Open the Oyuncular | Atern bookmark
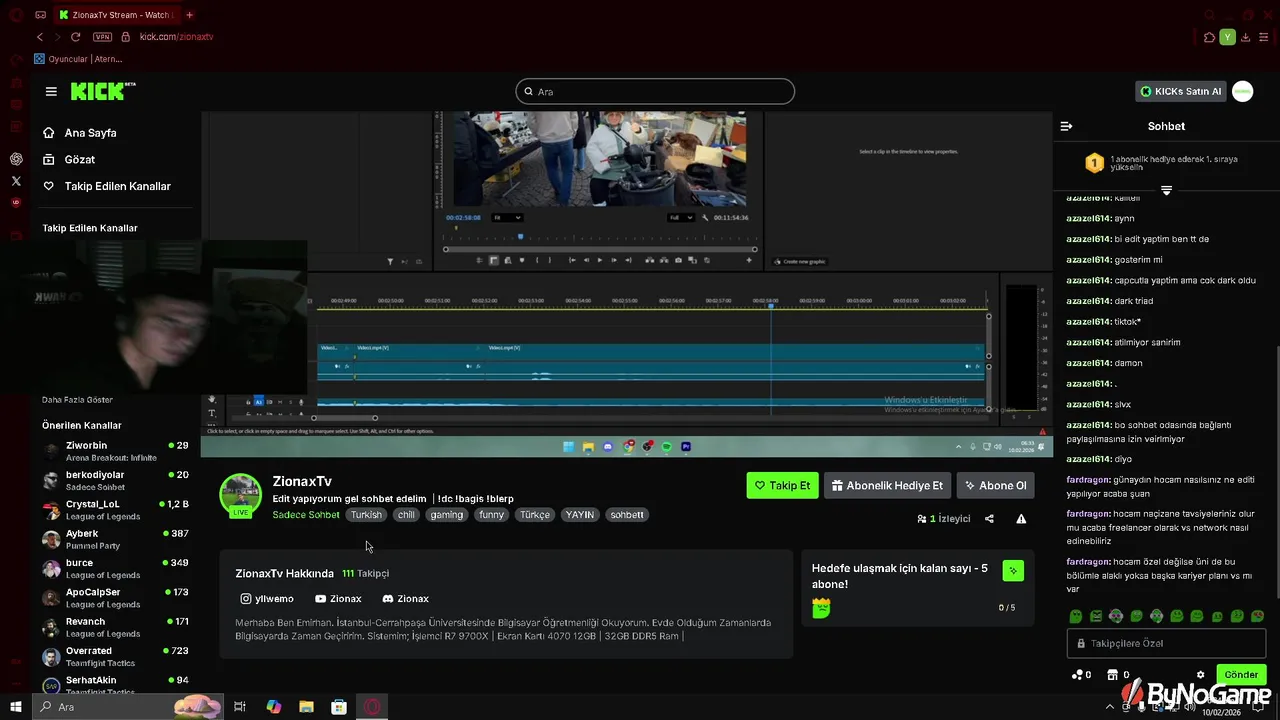The width and height of the screenshot is (1280, 720). [78, 59]
